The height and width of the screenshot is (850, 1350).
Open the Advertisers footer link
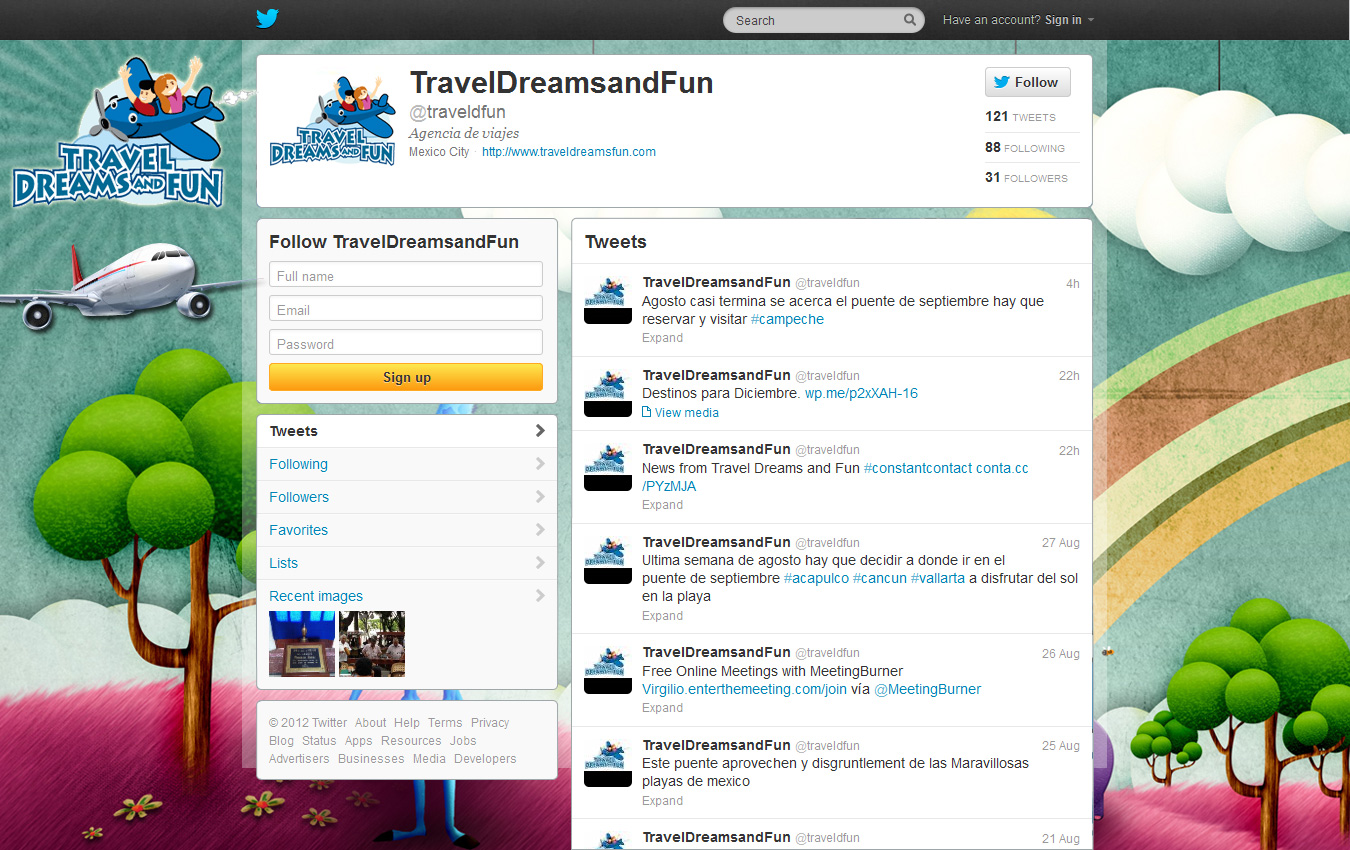(x=299, y=759)
